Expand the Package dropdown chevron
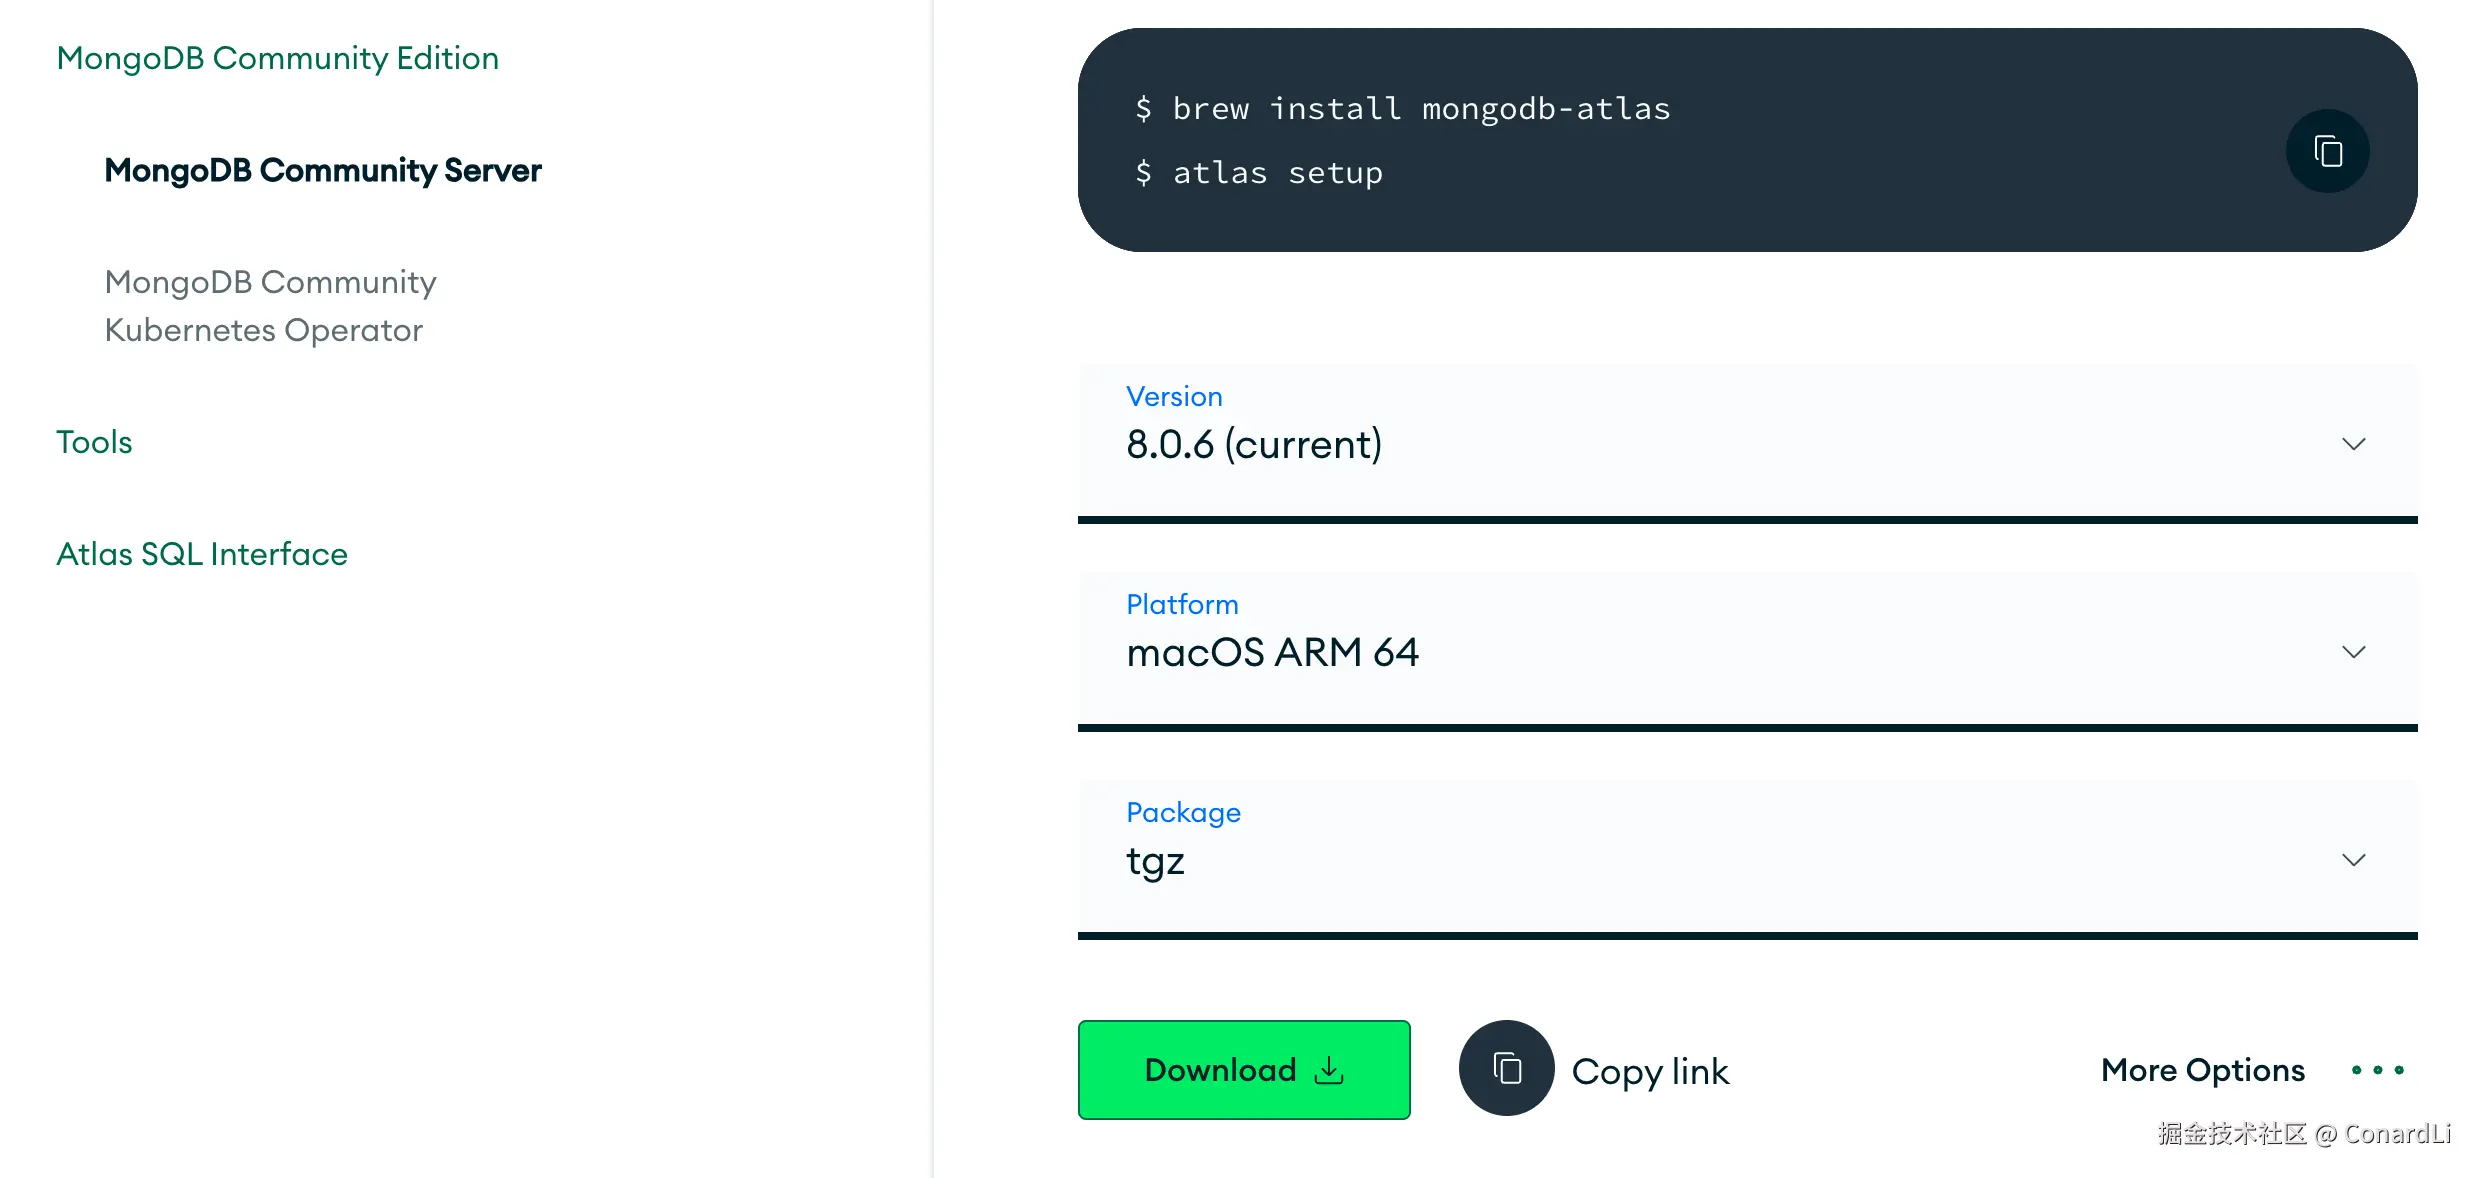 pyautogui.click(x=2354, y=859)
